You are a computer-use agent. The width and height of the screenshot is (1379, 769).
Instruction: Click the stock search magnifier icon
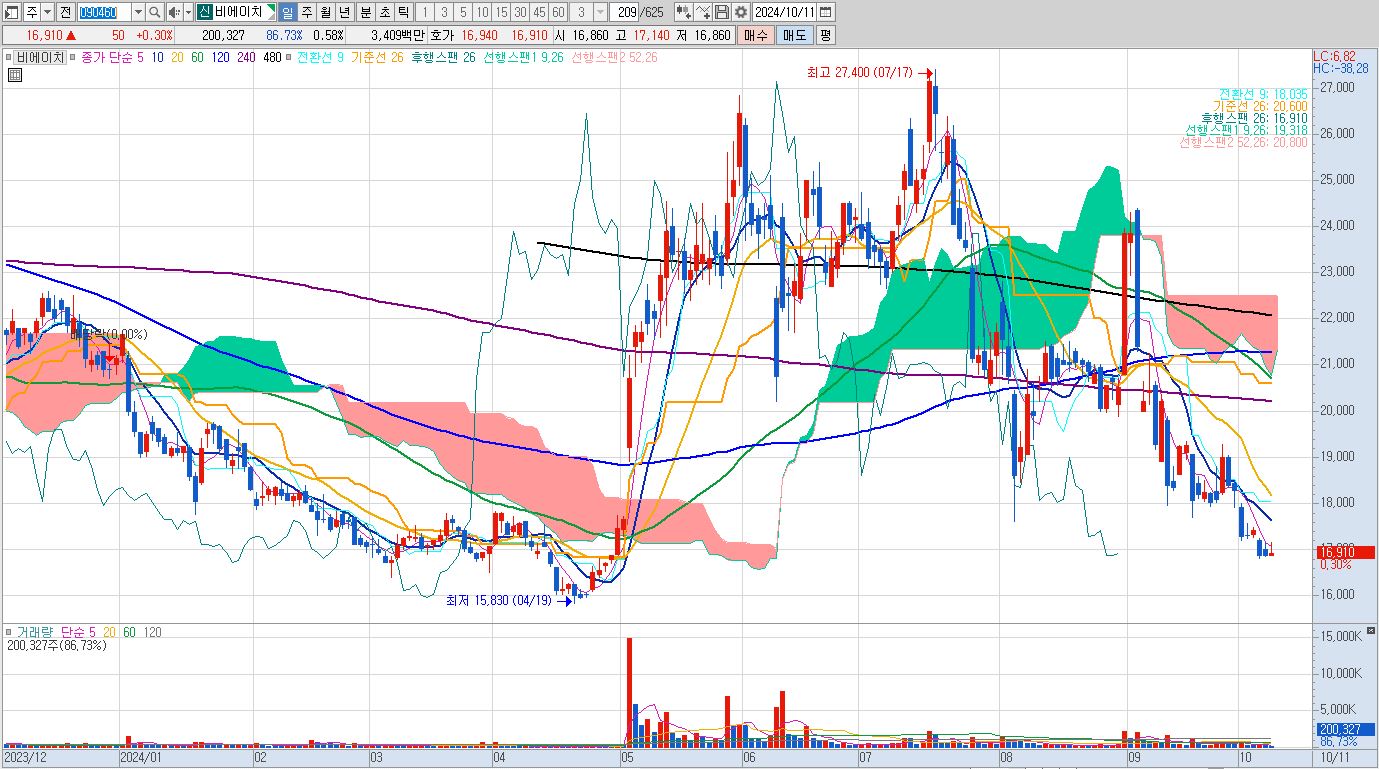pyautogui.click(x=155, y=12)
